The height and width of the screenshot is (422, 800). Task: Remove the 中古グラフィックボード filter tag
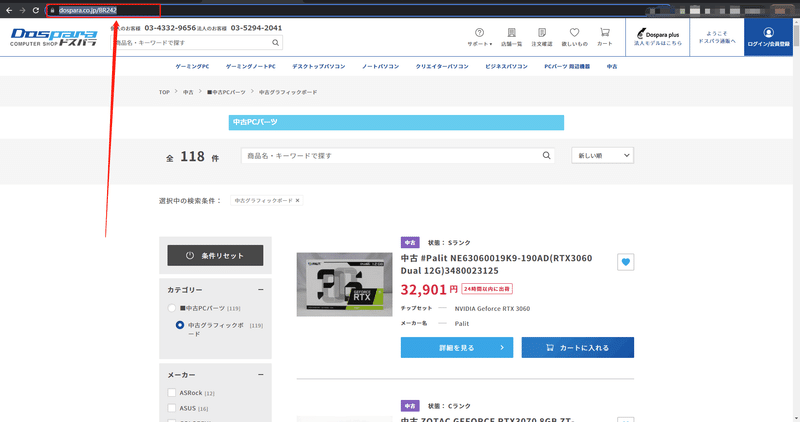pyautogui.click(x=297, y=201)
